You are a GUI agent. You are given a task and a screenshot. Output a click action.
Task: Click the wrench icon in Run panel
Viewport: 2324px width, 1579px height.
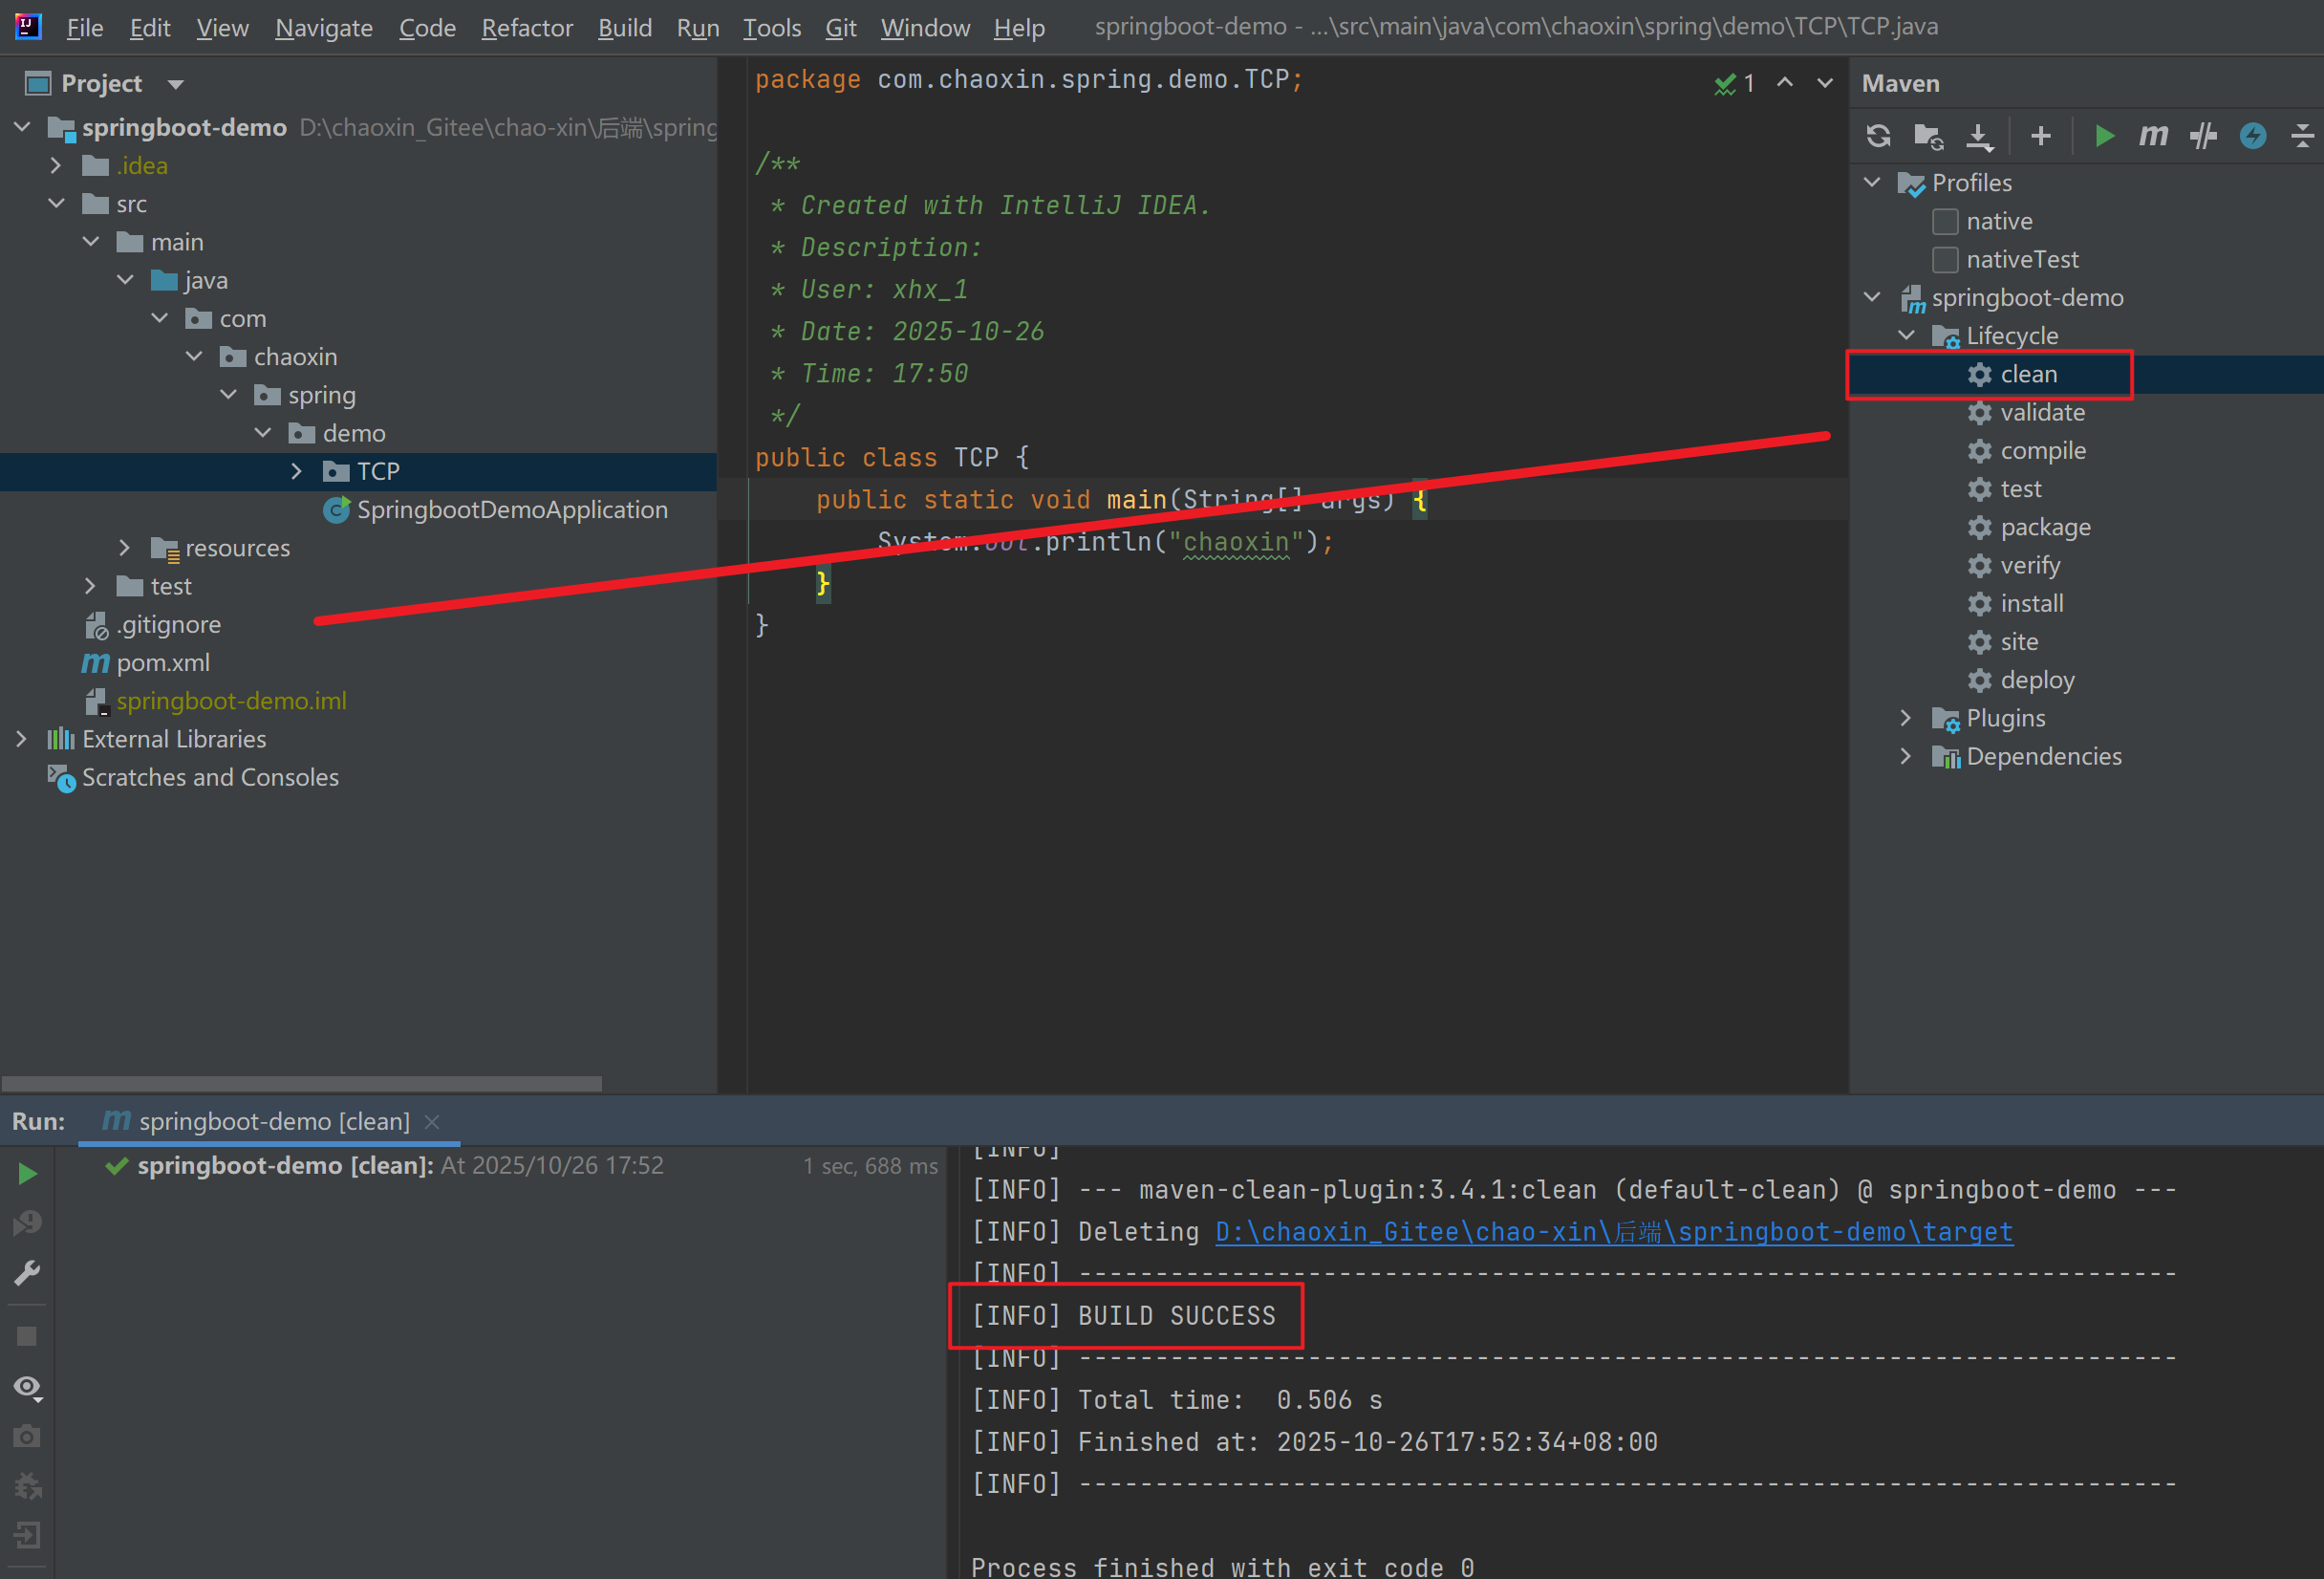click(x=27, y=1273)
